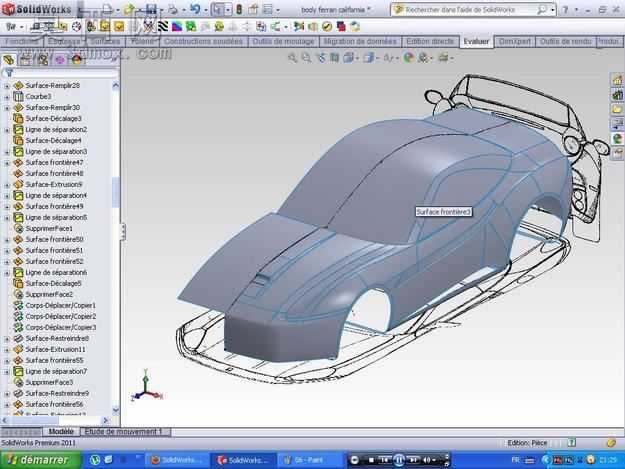Open Etude de mouvement 1 tab

click(x=124, y=432)
